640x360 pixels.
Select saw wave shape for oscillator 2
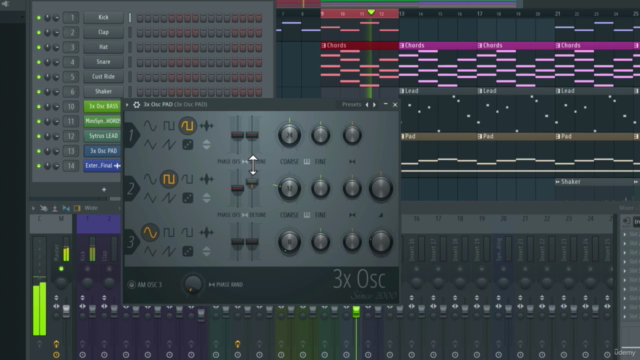(x=169, y=198)
